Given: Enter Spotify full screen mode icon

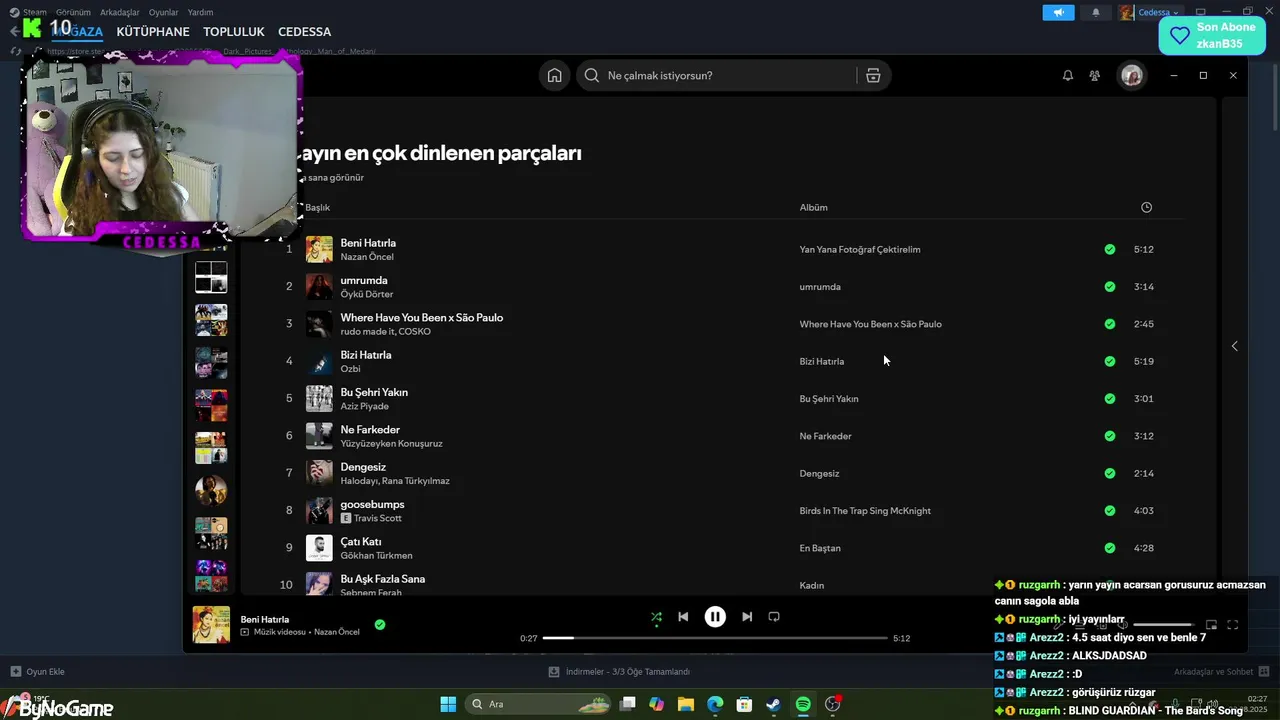Looking at the screenshot, I should click(1233, 625).
